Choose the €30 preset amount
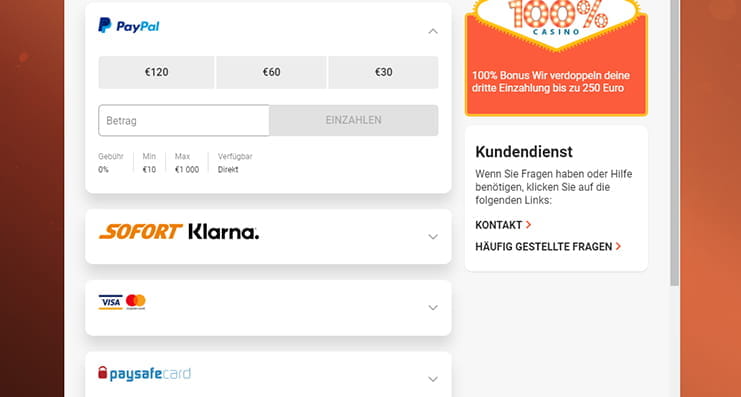This screenshot has width=741, height=397. point(383,72)
